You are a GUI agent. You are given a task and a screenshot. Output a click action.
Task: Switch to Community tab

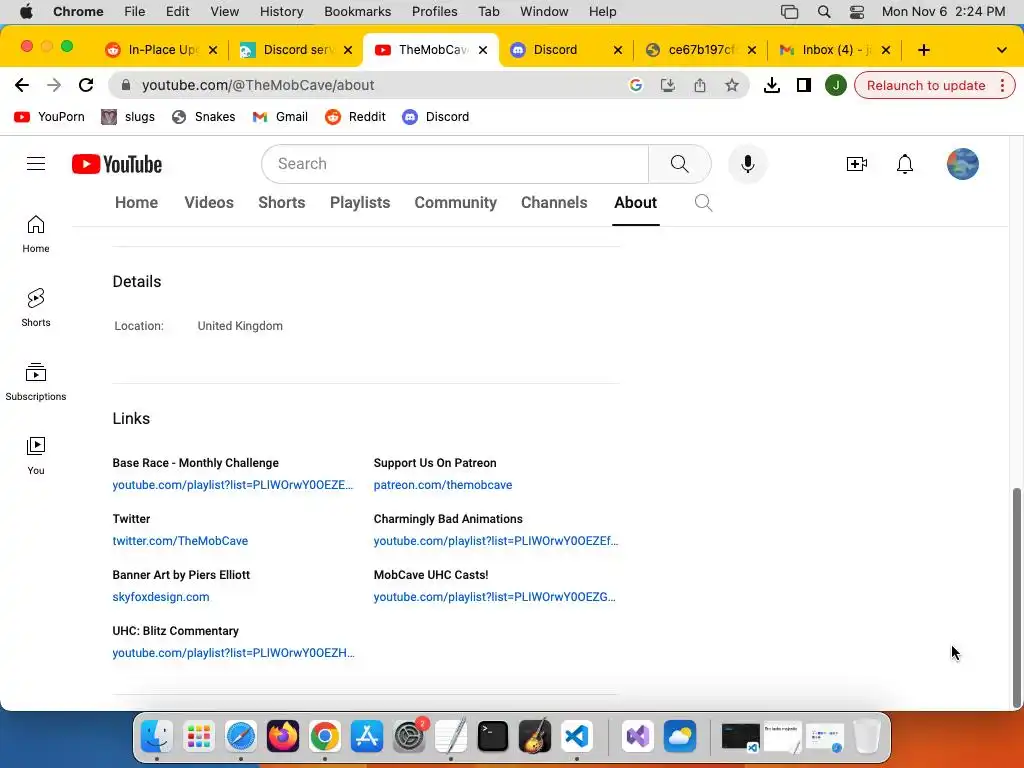tap(456, 202)
